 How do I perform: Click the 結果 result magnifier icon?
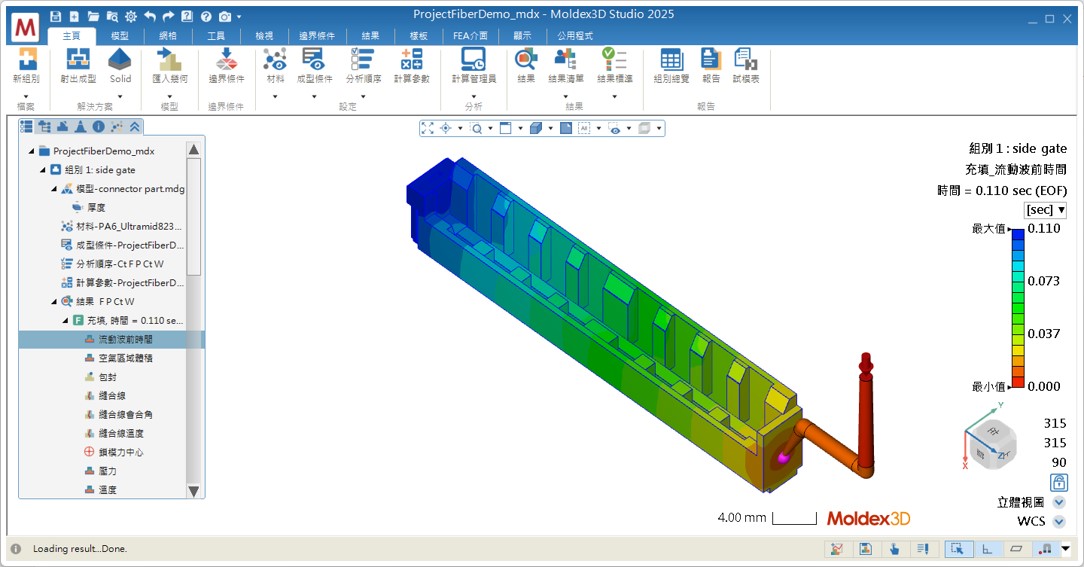click(x=526, y=66)
